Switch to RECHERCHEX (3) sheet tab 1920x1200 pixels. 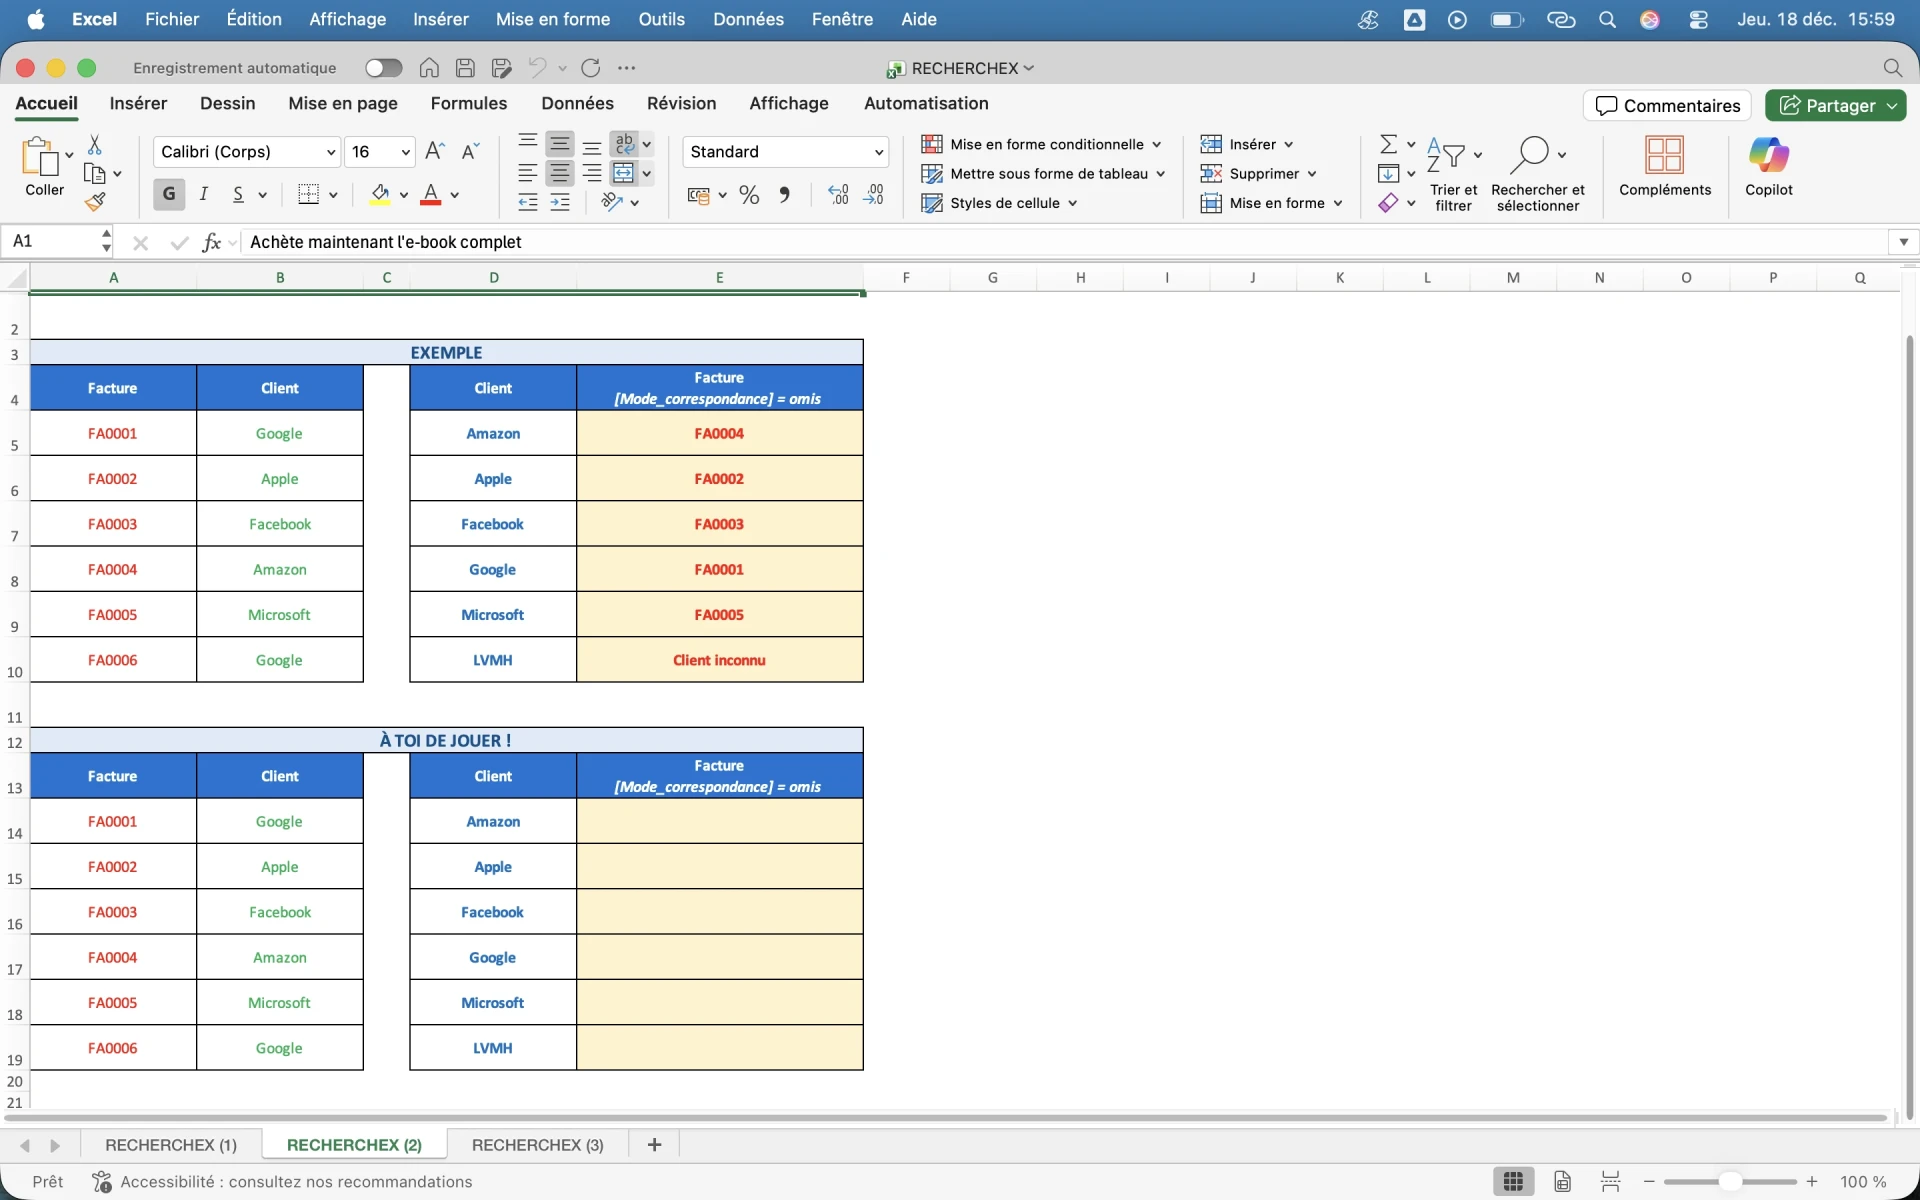point(538,1145)
